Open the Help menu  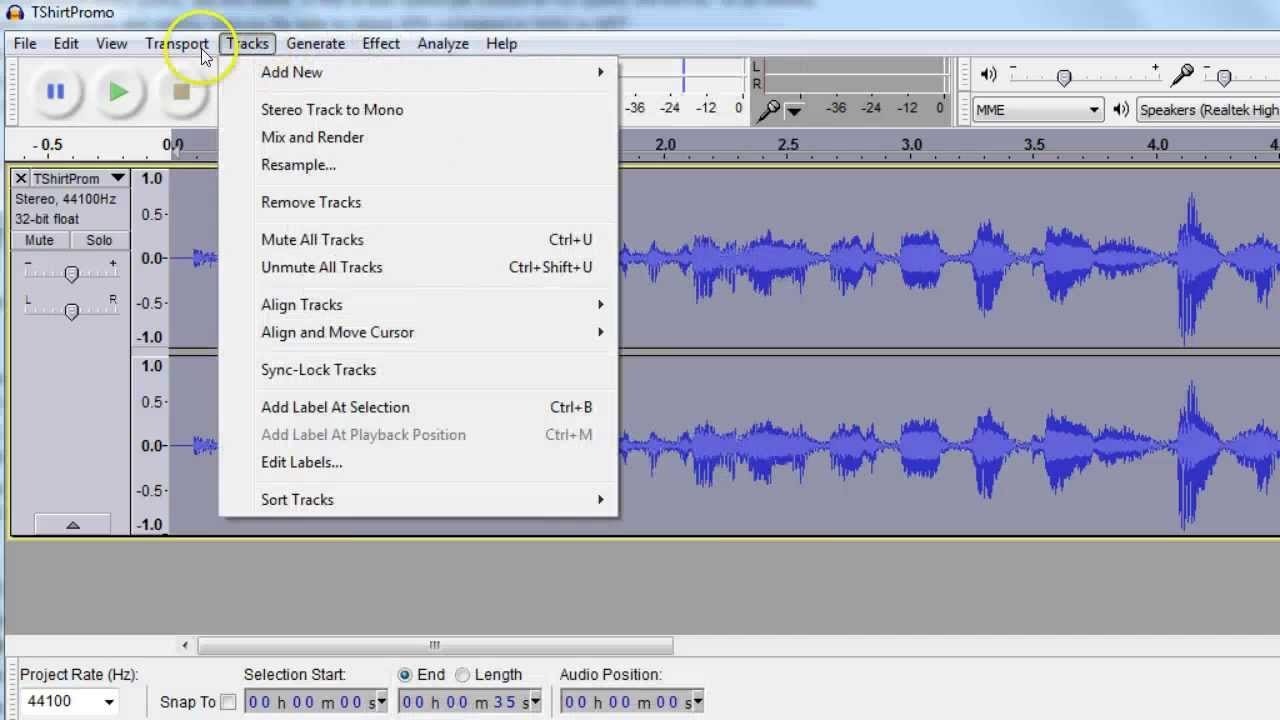(502, 44)
